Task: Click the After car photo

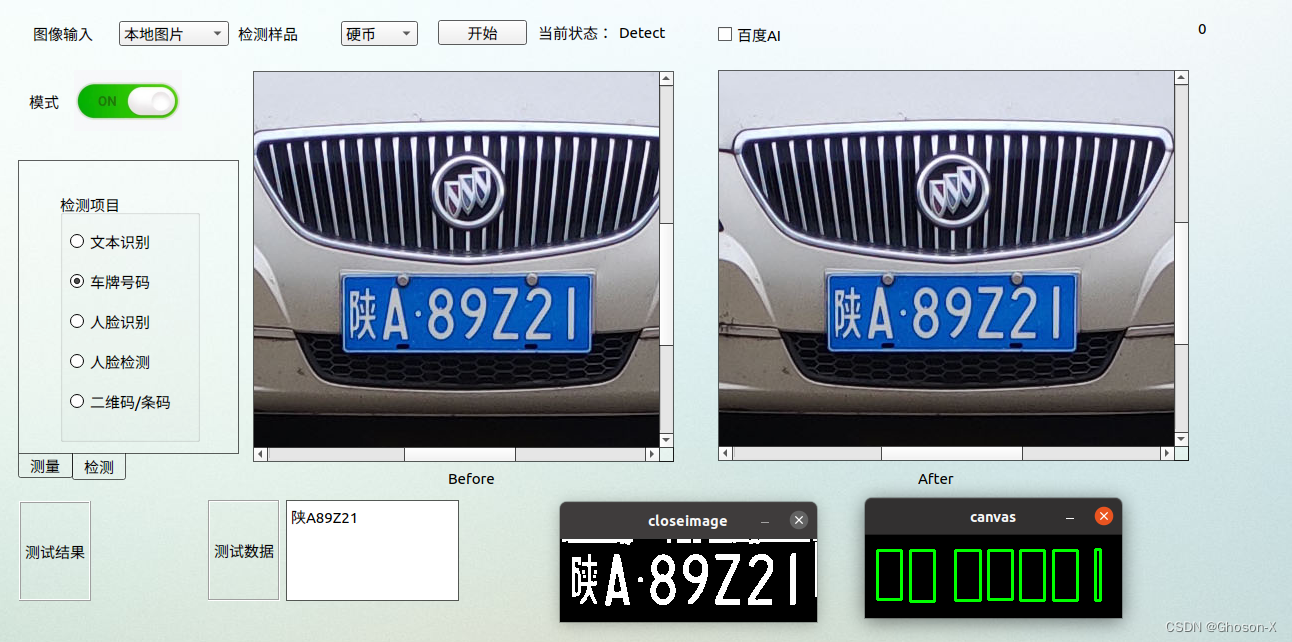Action: [x=946, y=259]
